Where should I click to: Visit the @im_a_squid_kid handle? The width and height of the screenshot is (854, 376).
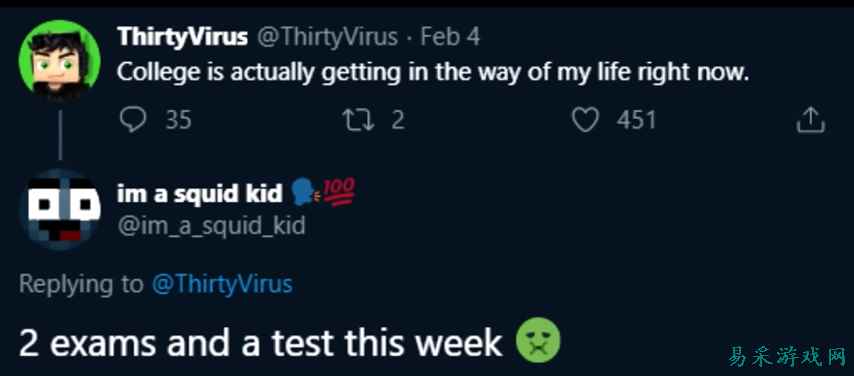[211, 226]
